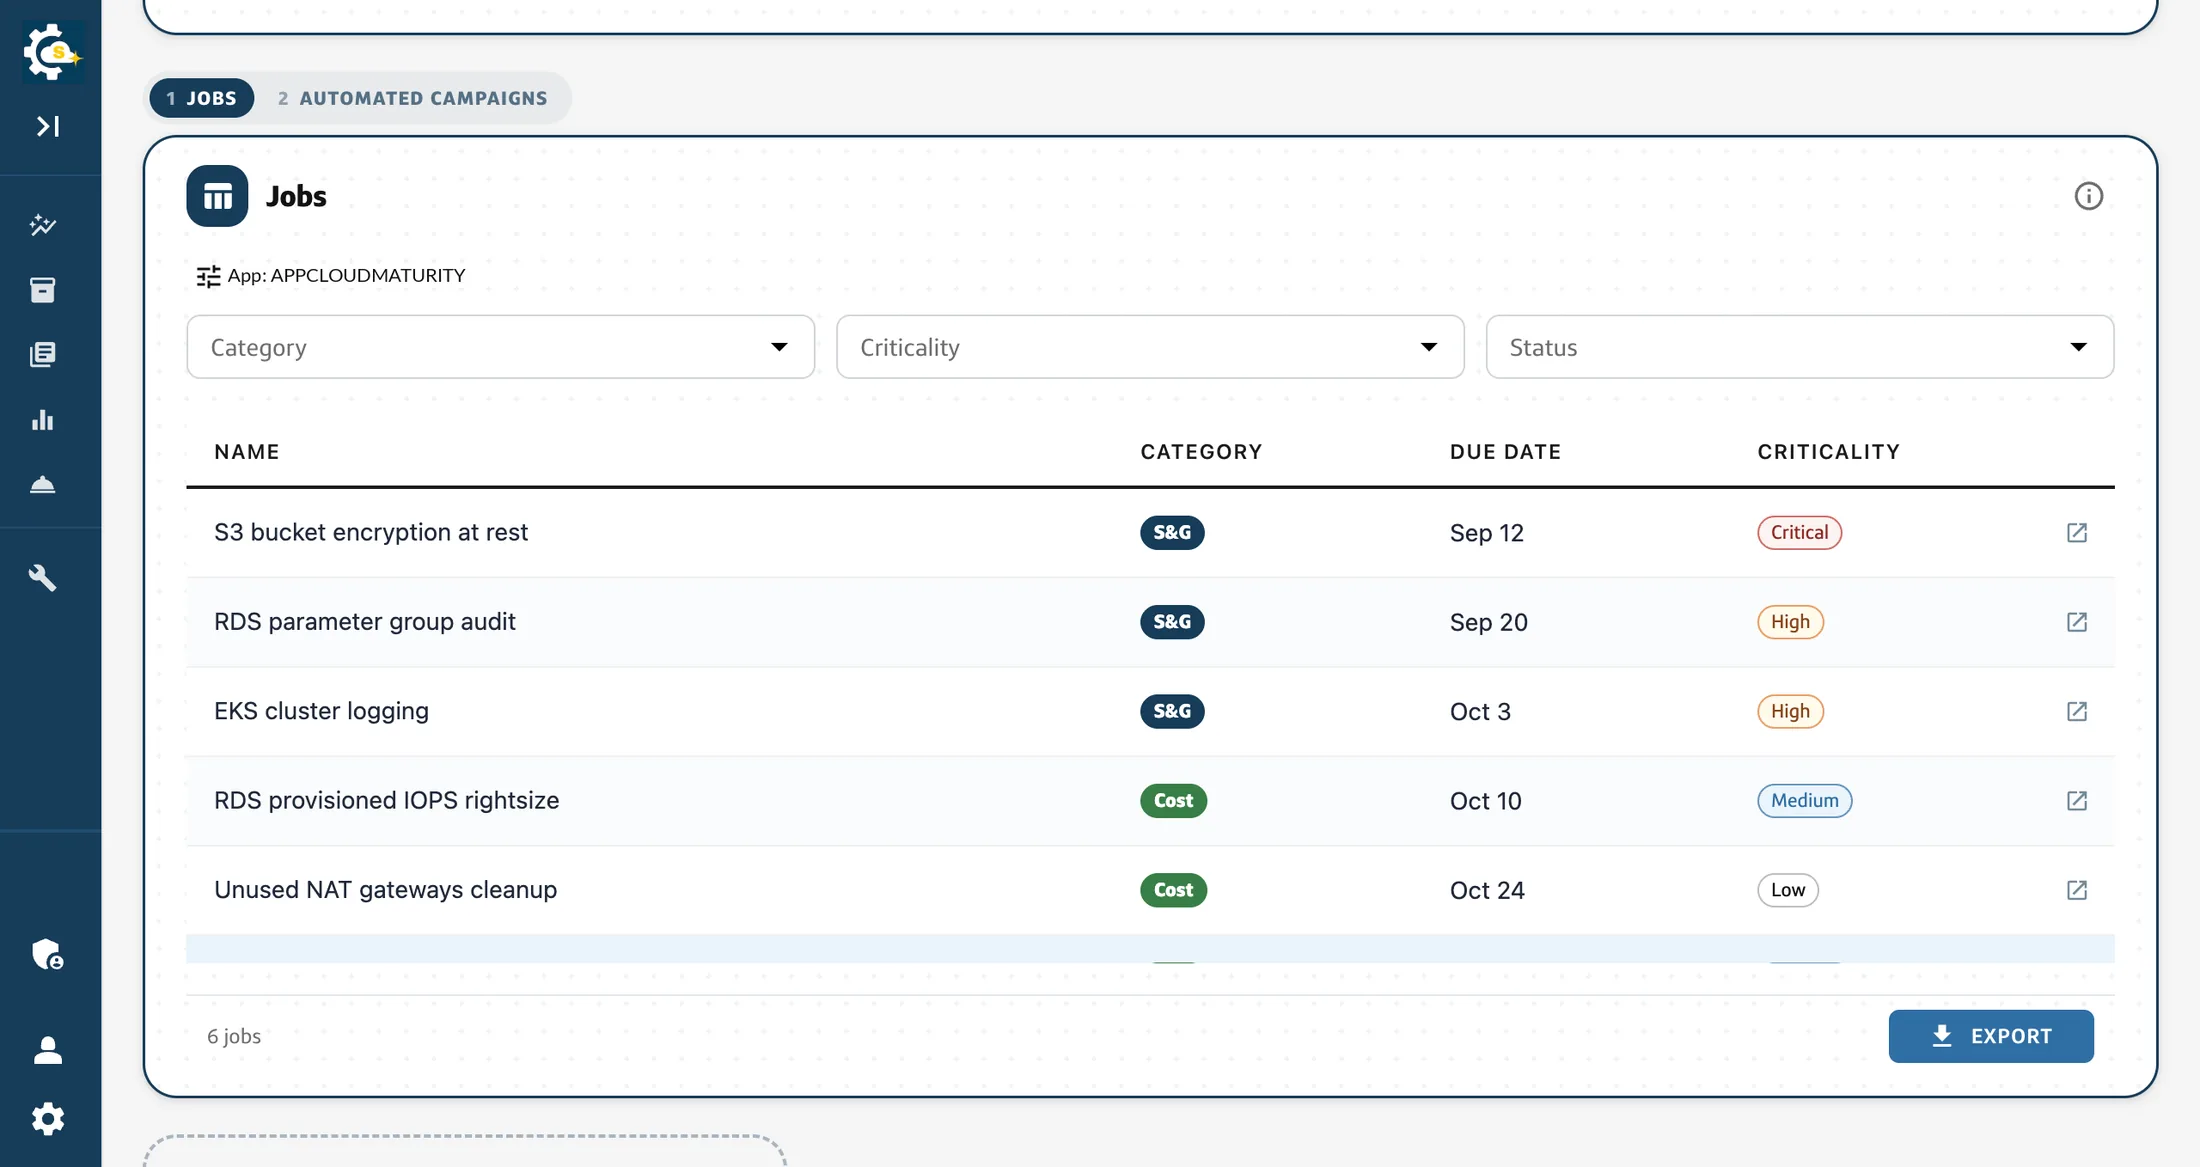
Task: Click the 'Oct 24' due date
Action: click(x=1487, y=890)
